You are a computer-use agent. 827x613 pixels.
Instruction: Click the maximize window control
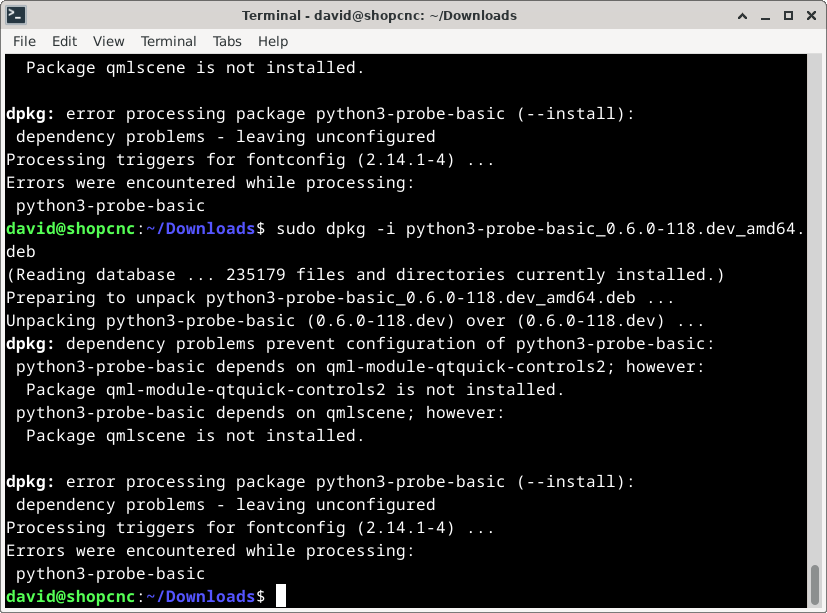[790, 15]
